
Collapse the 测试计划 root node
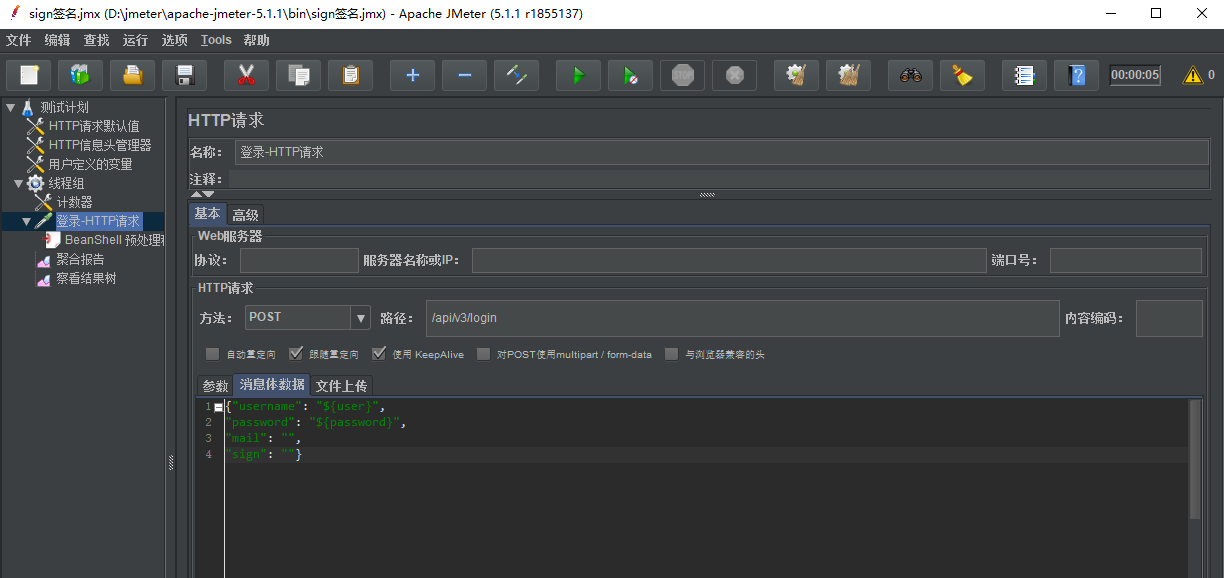[10, 107]
